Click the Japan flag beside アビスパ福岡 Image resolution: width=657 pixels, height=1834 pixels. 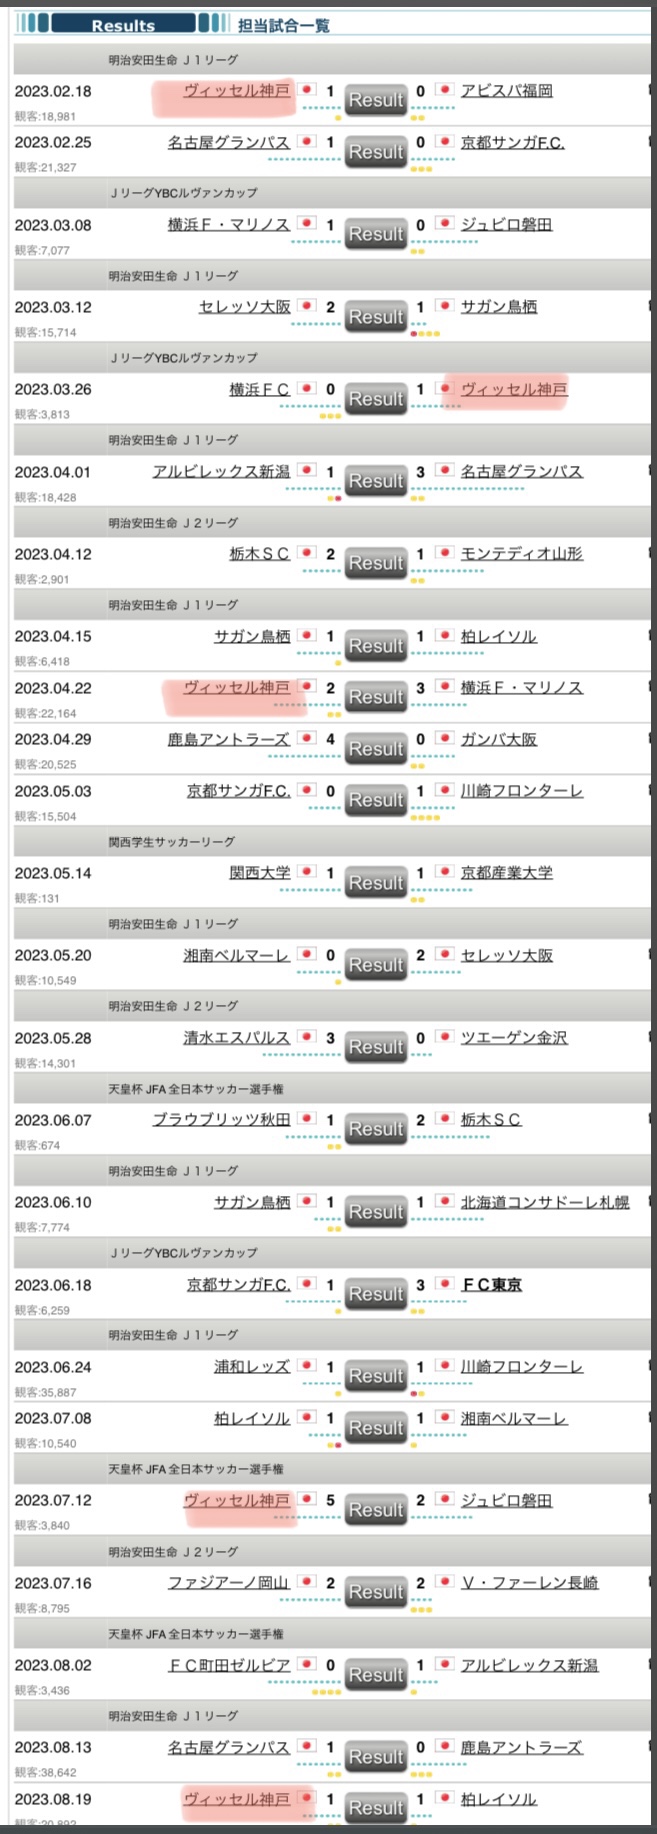click(444, 90)
